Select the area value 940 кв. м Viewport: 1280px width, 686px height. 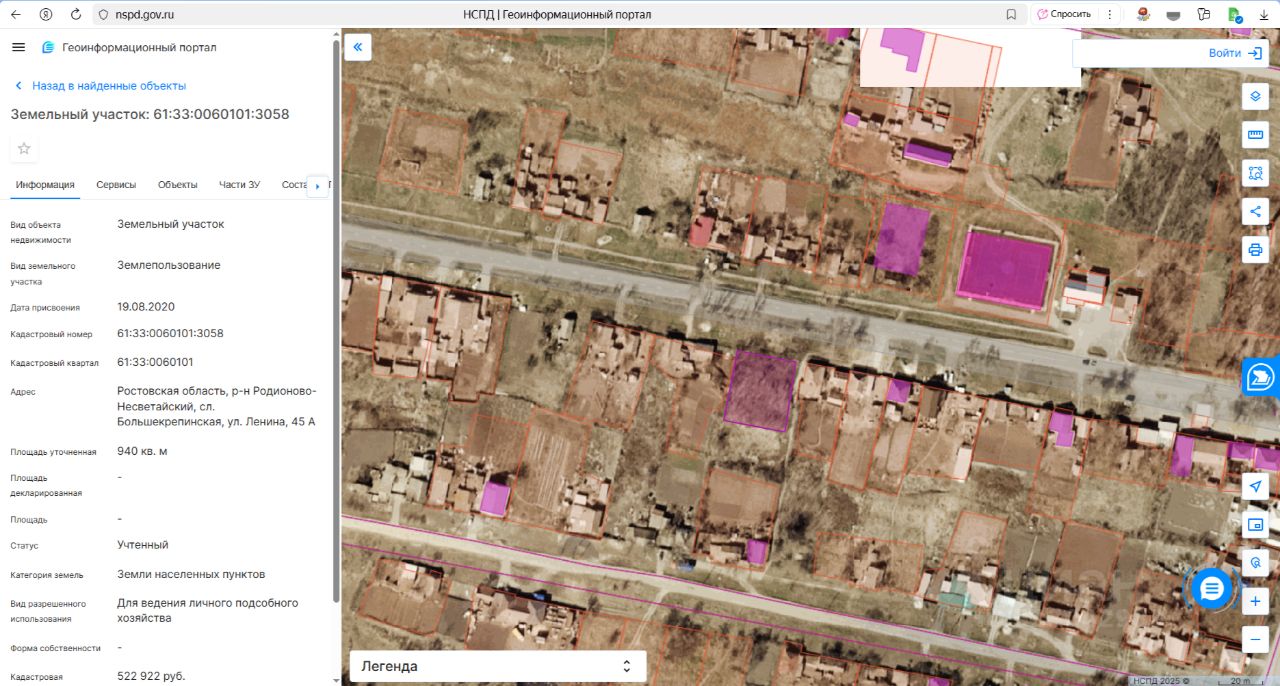point(142,451)
